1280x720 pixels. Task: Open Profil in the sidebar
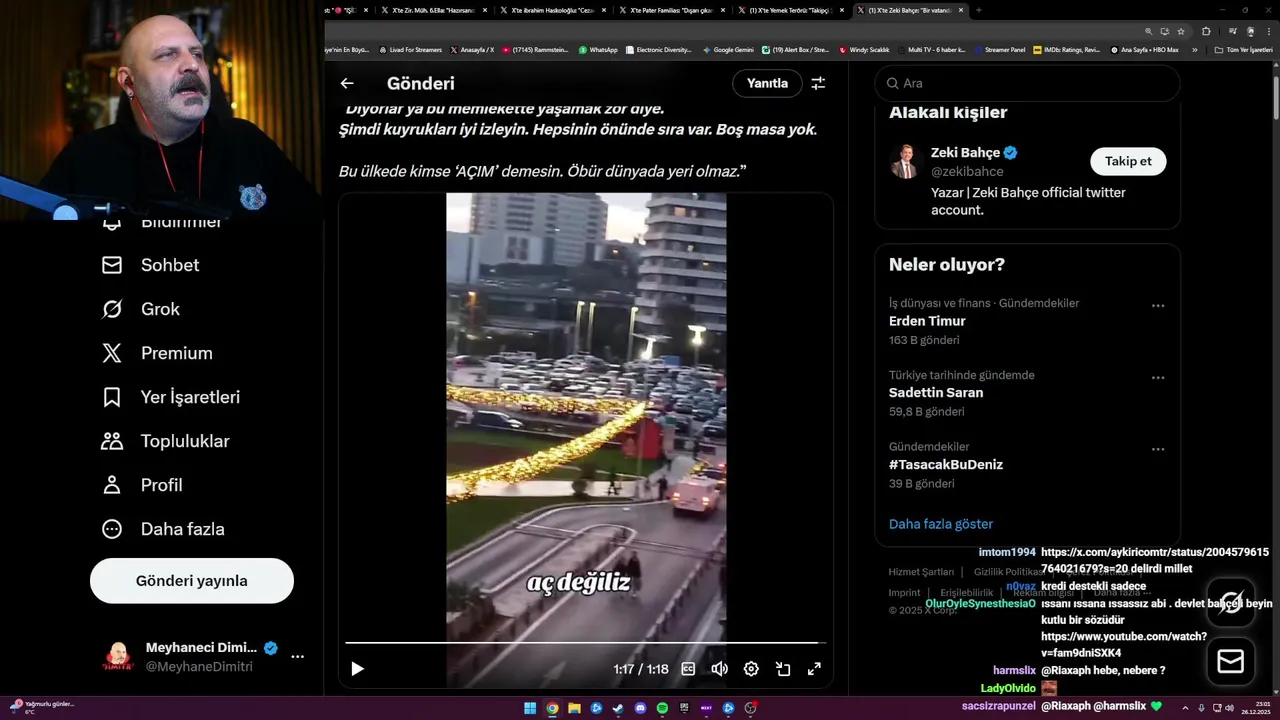(142, 485)
